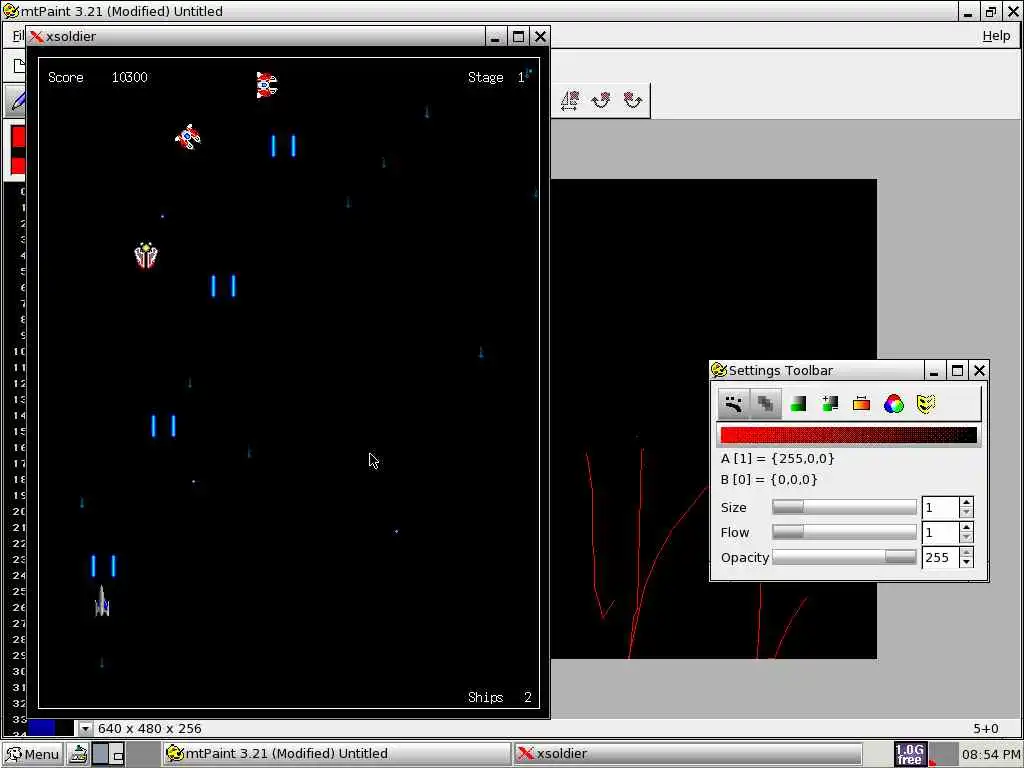Click the rotate selection anticlockwise icon
Image resolution: width=1024 pixels, height=768 pixels.
tap(632, 101)
